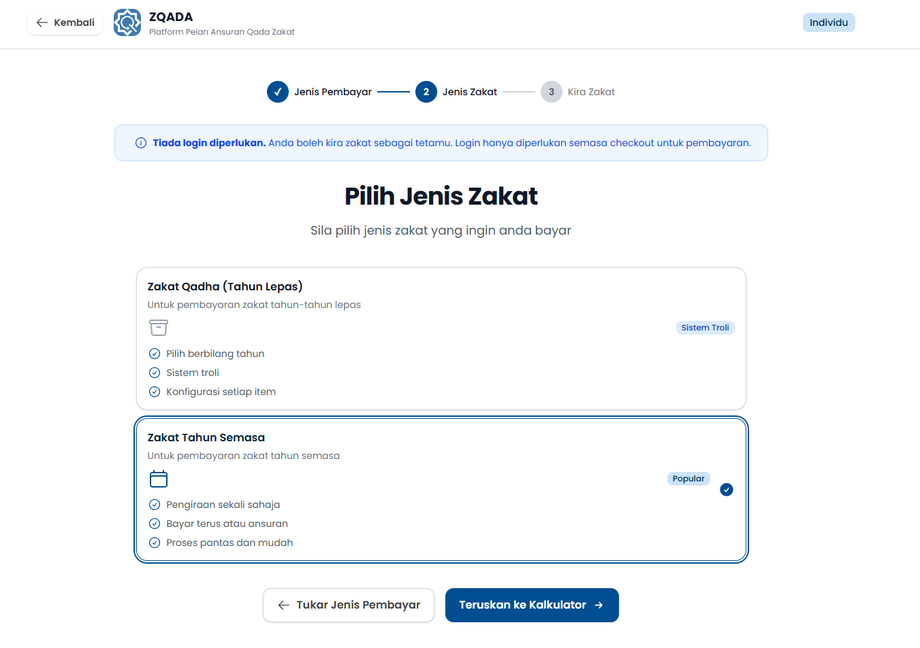This screenshot has width=920, height=648.
Task: Click the ZQADA logo icon
Action: click(127, 22)
